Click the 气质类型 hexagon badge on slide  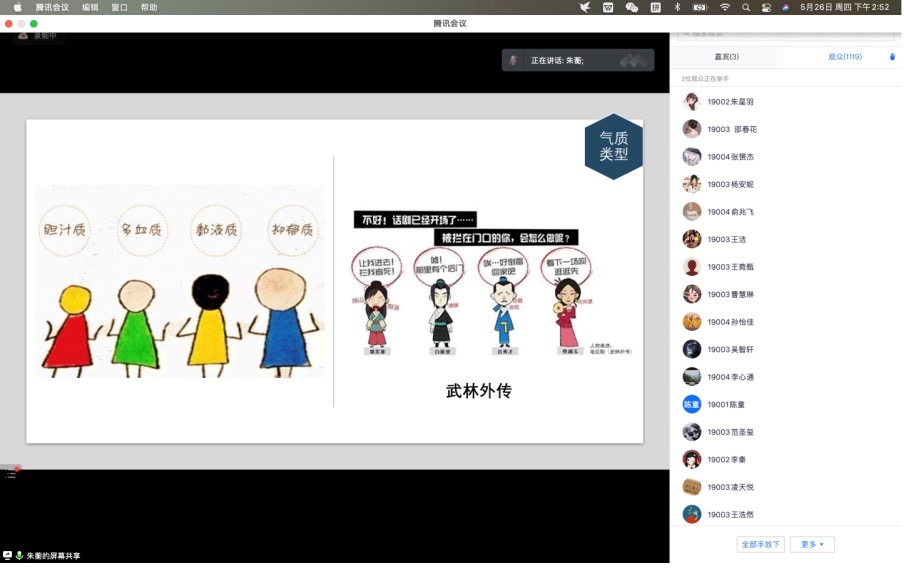[613, 146]
